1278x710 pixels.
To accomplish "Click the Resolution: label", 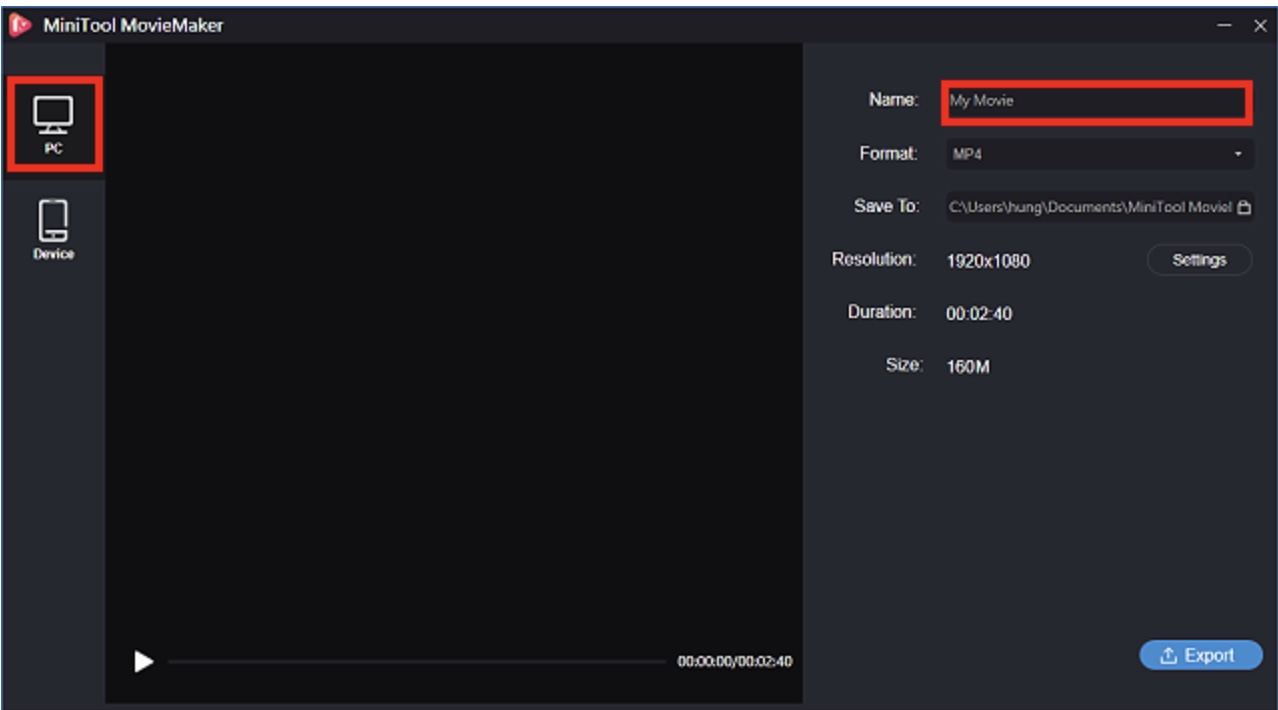I will (x=874, y=259).
